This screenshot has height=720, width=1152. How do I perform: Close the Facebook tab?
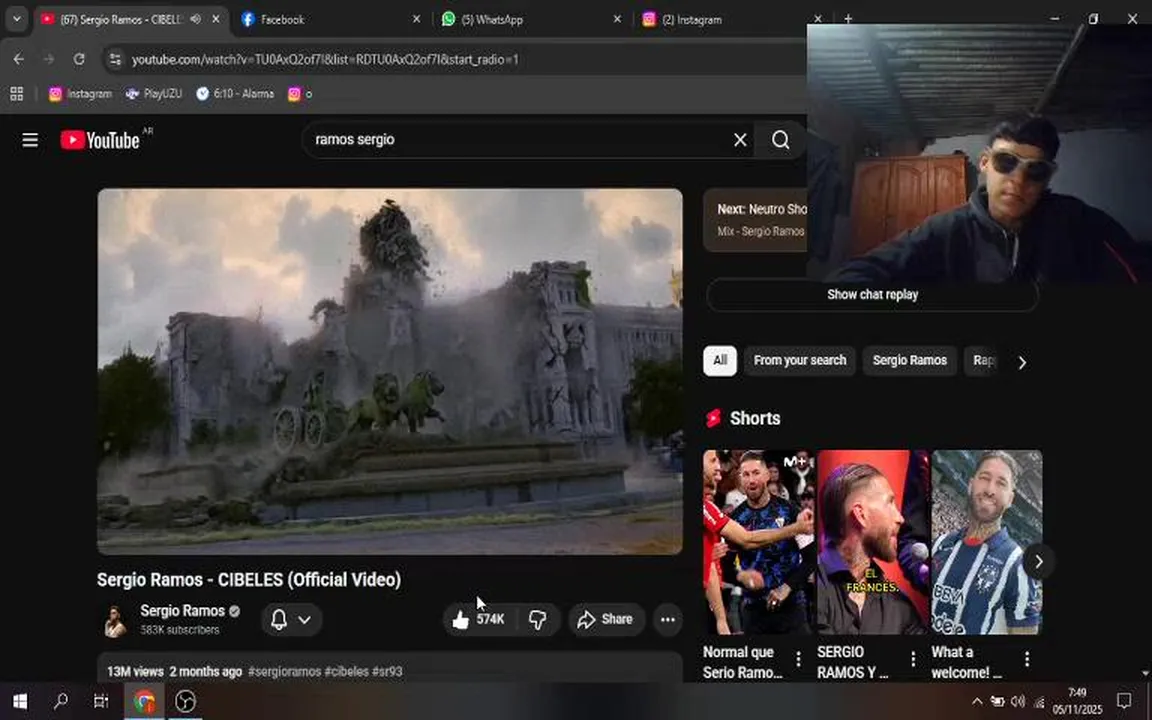click(417, 20)
